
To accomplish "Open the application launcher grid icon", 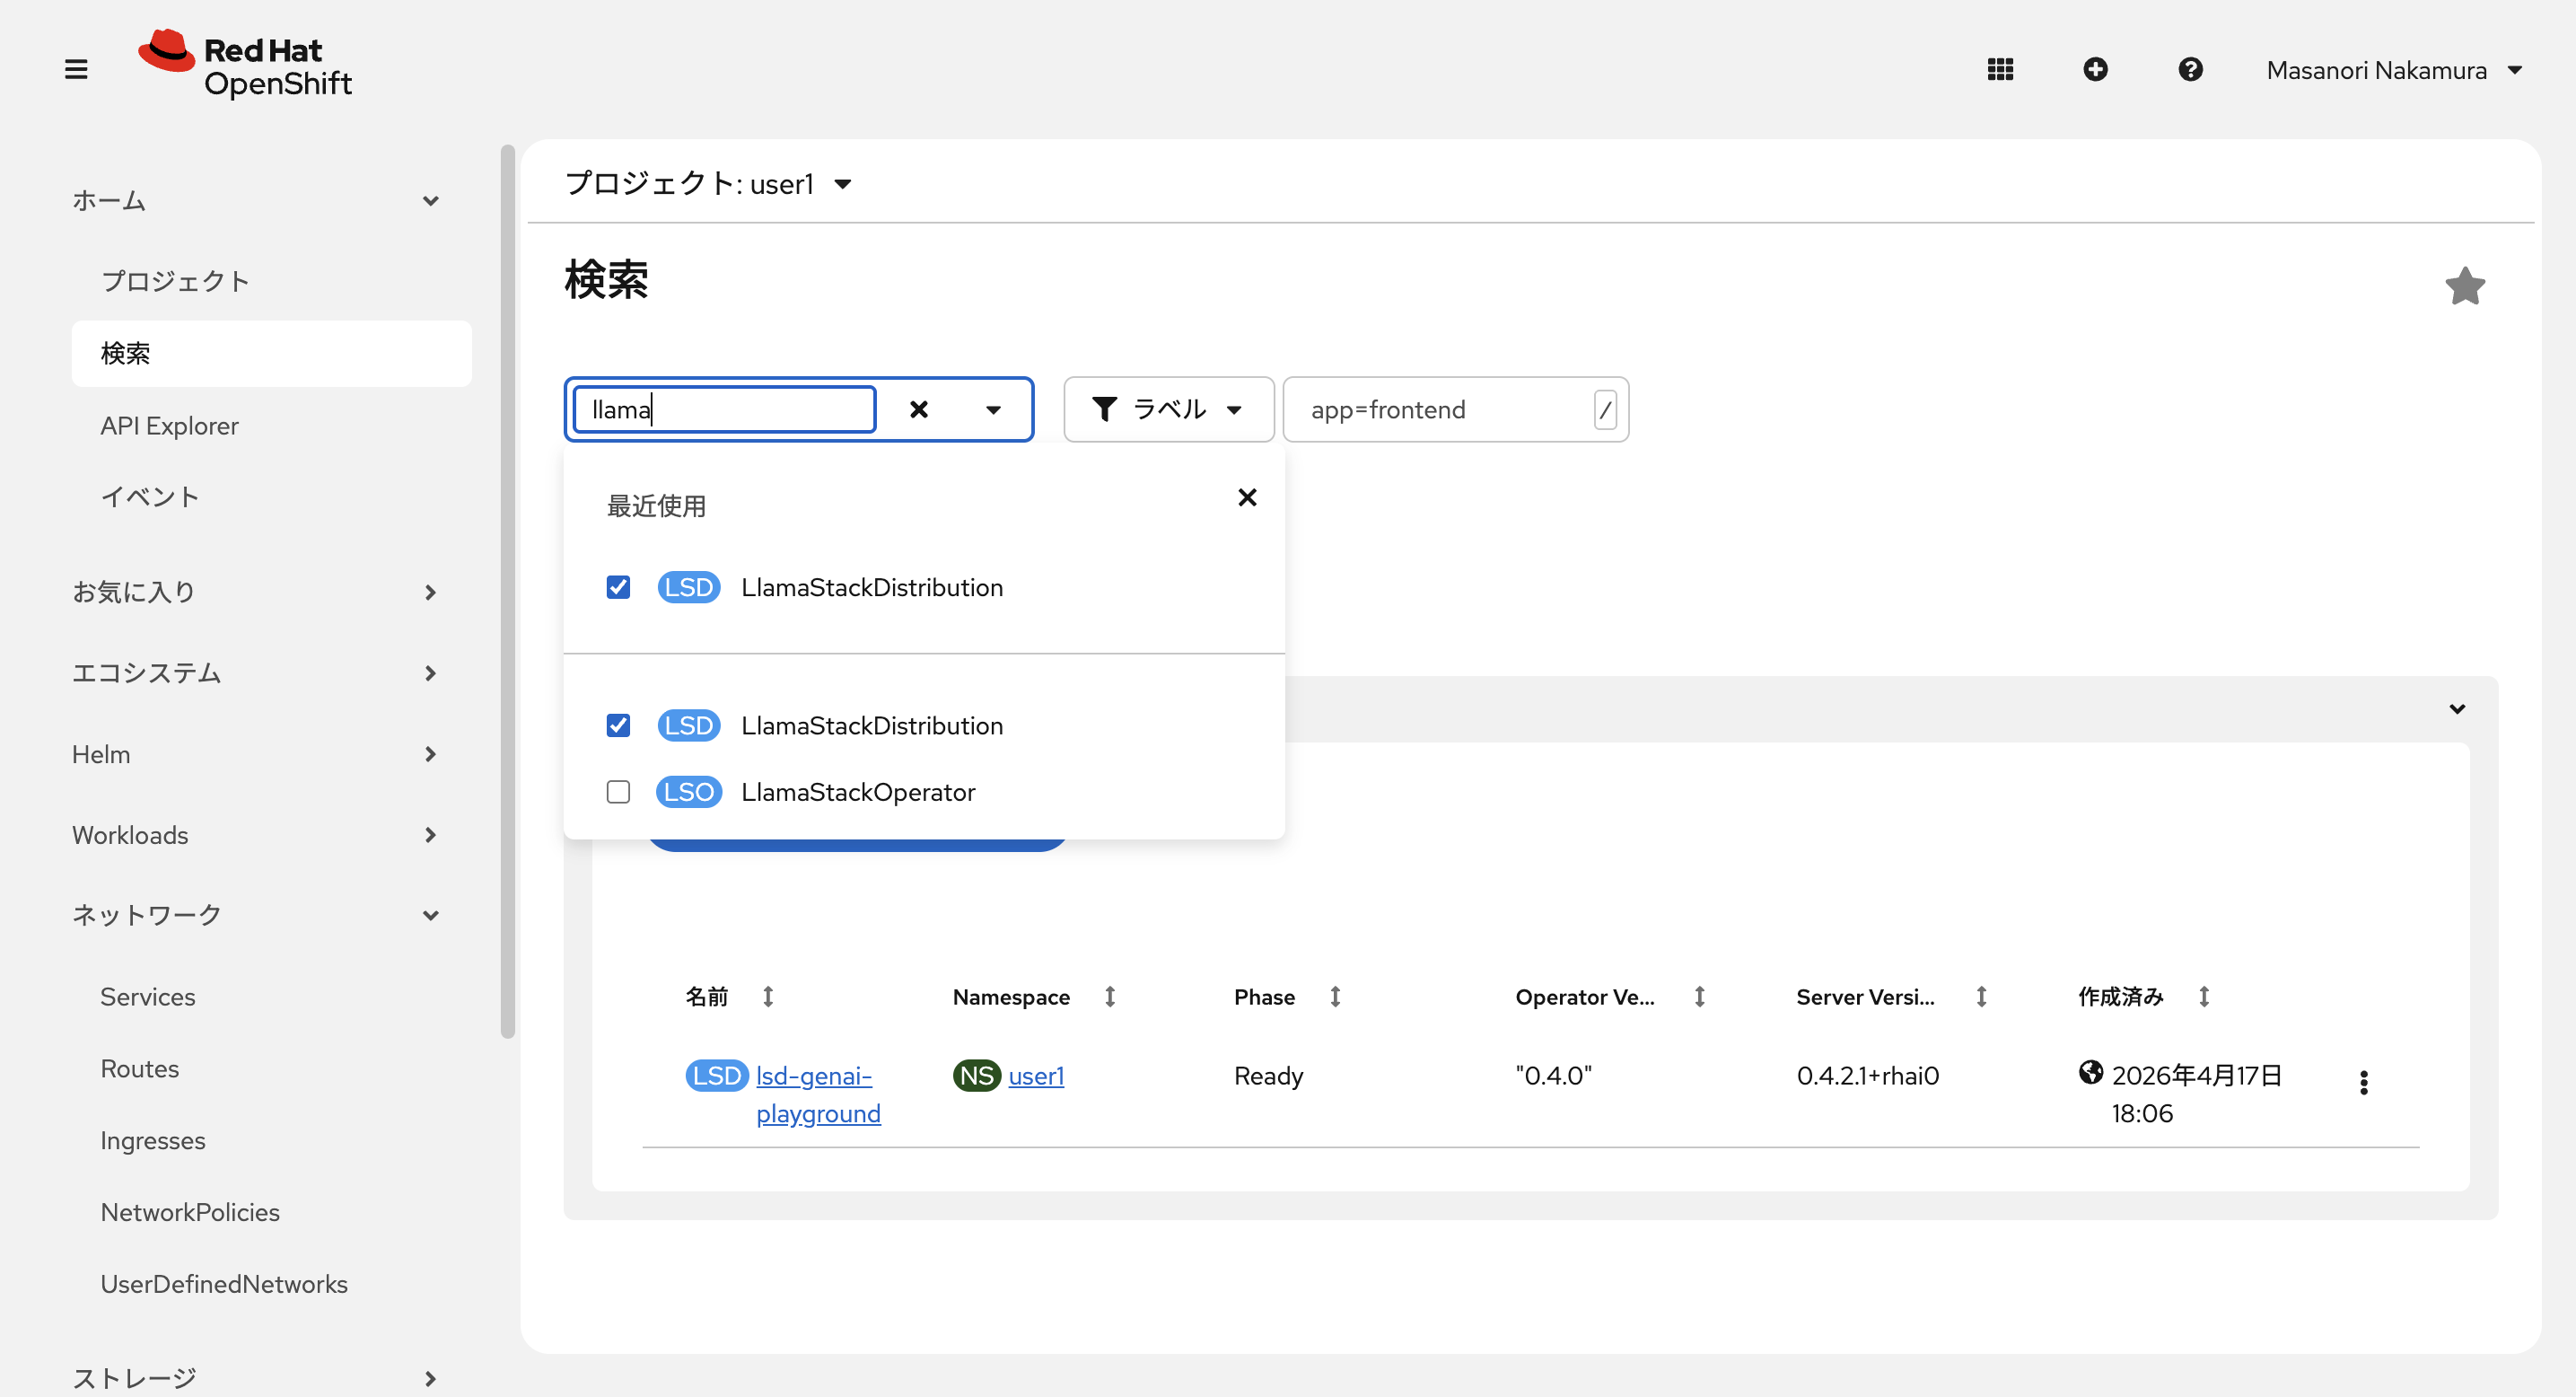I will coord(2000,69).
